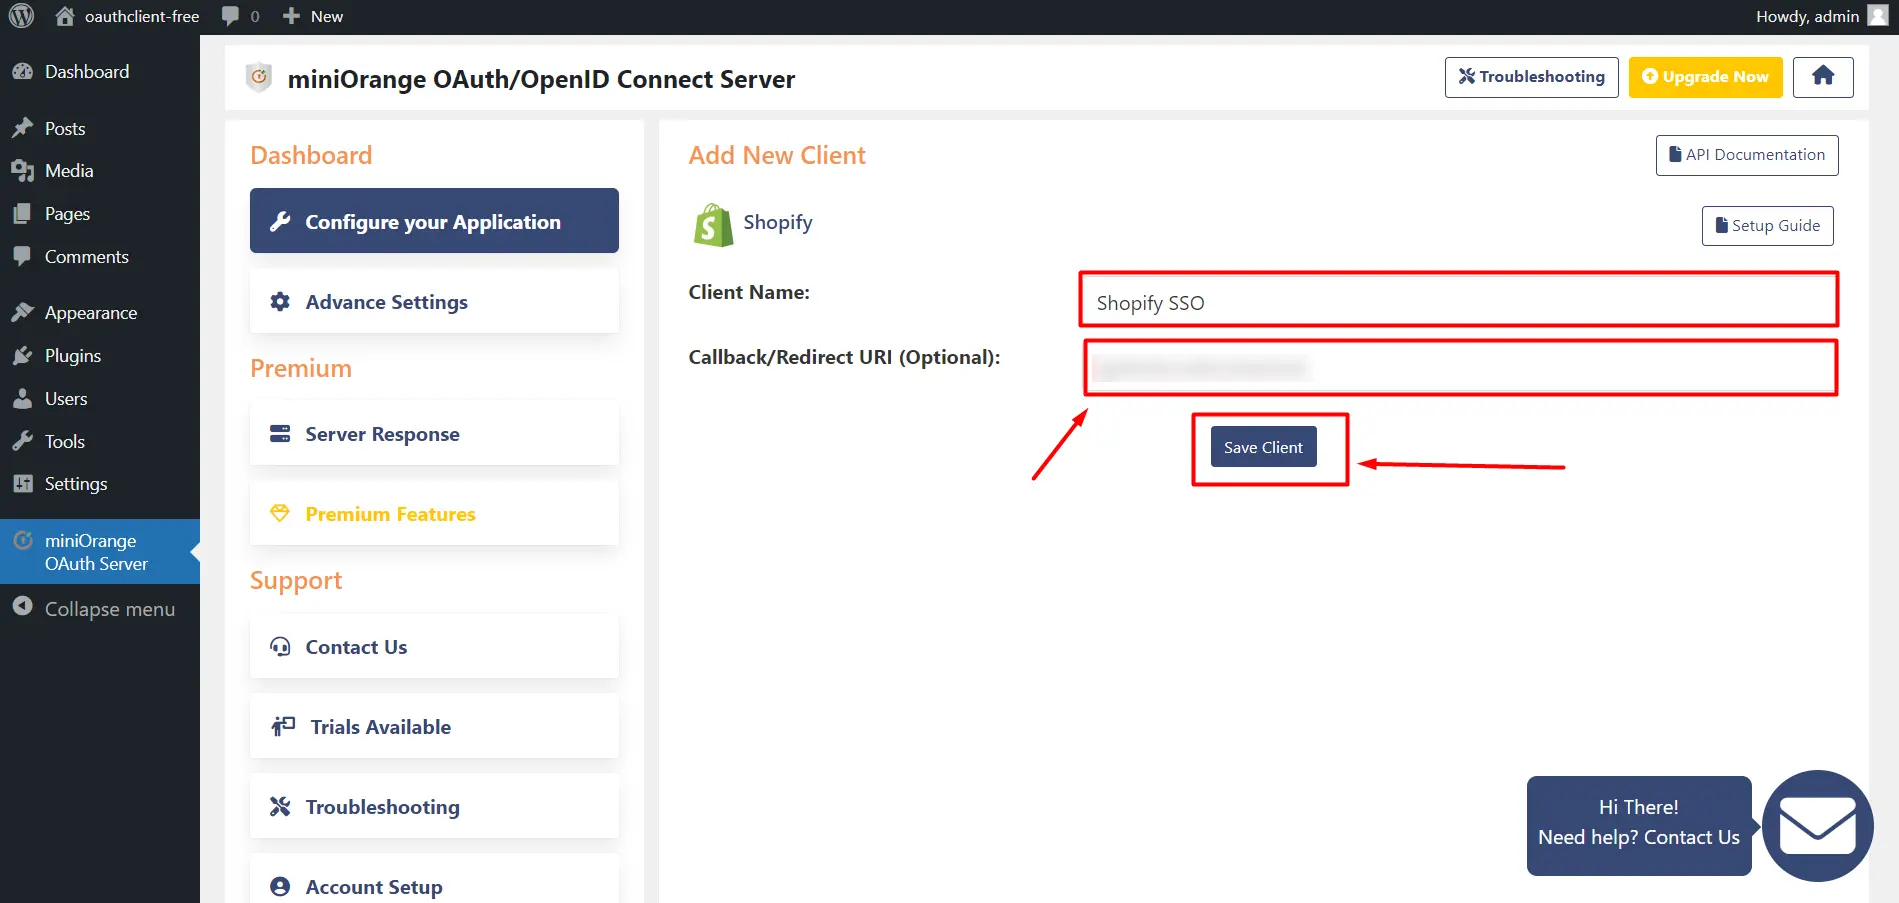Open Tools in the sidebar
The height and width of the screenshot is (903, 1899).
point(100,442)
